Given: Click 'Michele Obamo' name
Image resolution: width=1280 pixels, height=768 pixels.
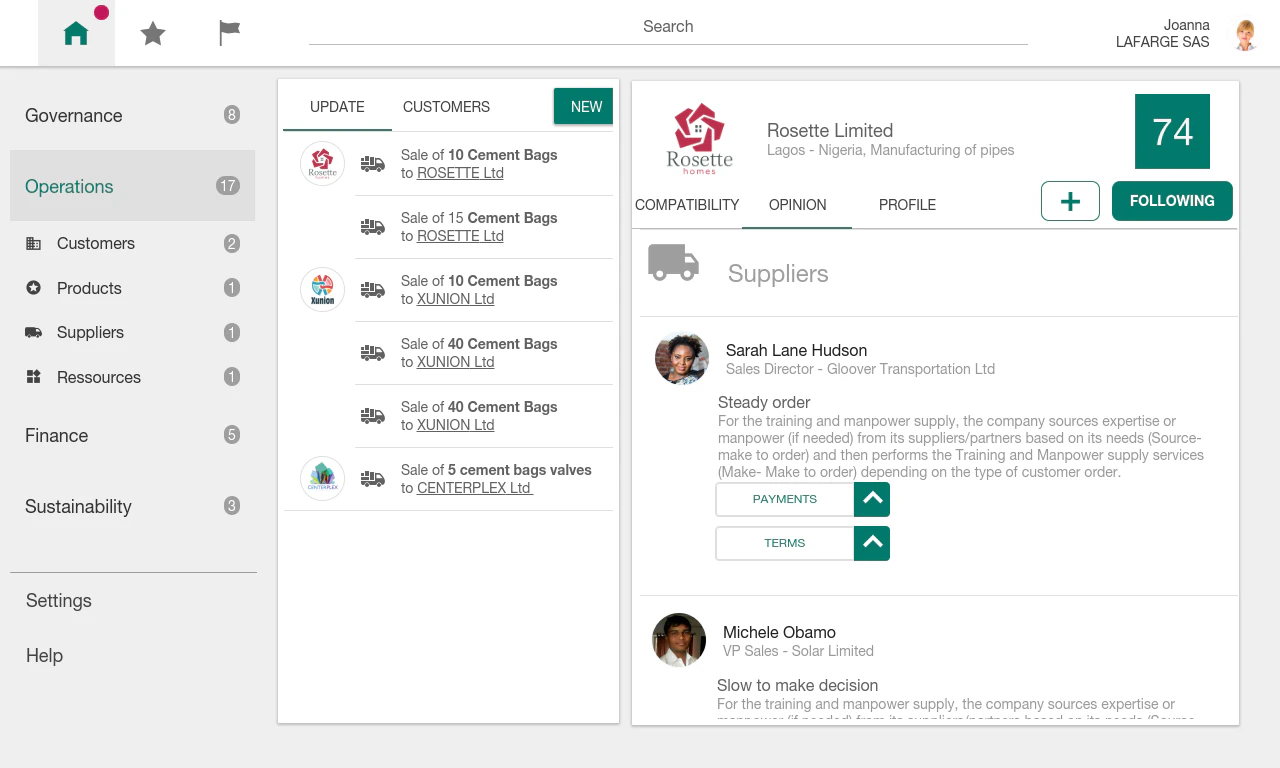Looking at the screenshot, I should click(x=779, y=632).
